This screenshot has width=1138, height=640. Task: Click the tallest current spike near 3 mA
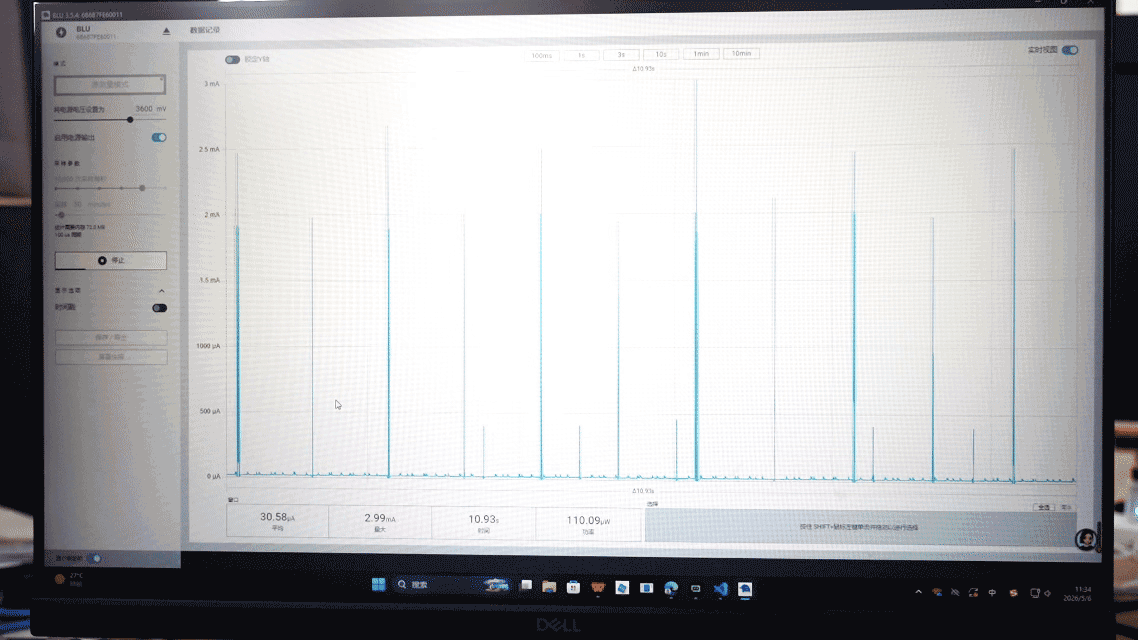(x=696, y=279)
